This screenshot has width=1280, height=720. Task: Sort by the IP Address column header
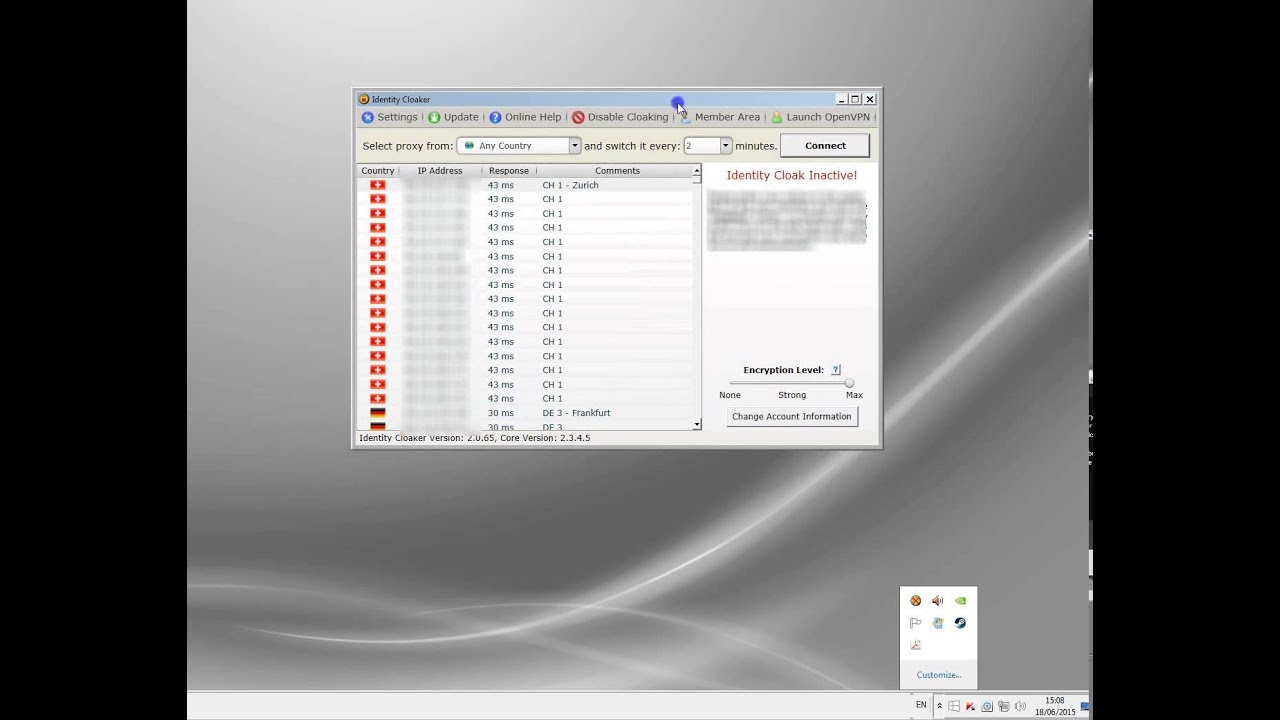tap(440, 171)
